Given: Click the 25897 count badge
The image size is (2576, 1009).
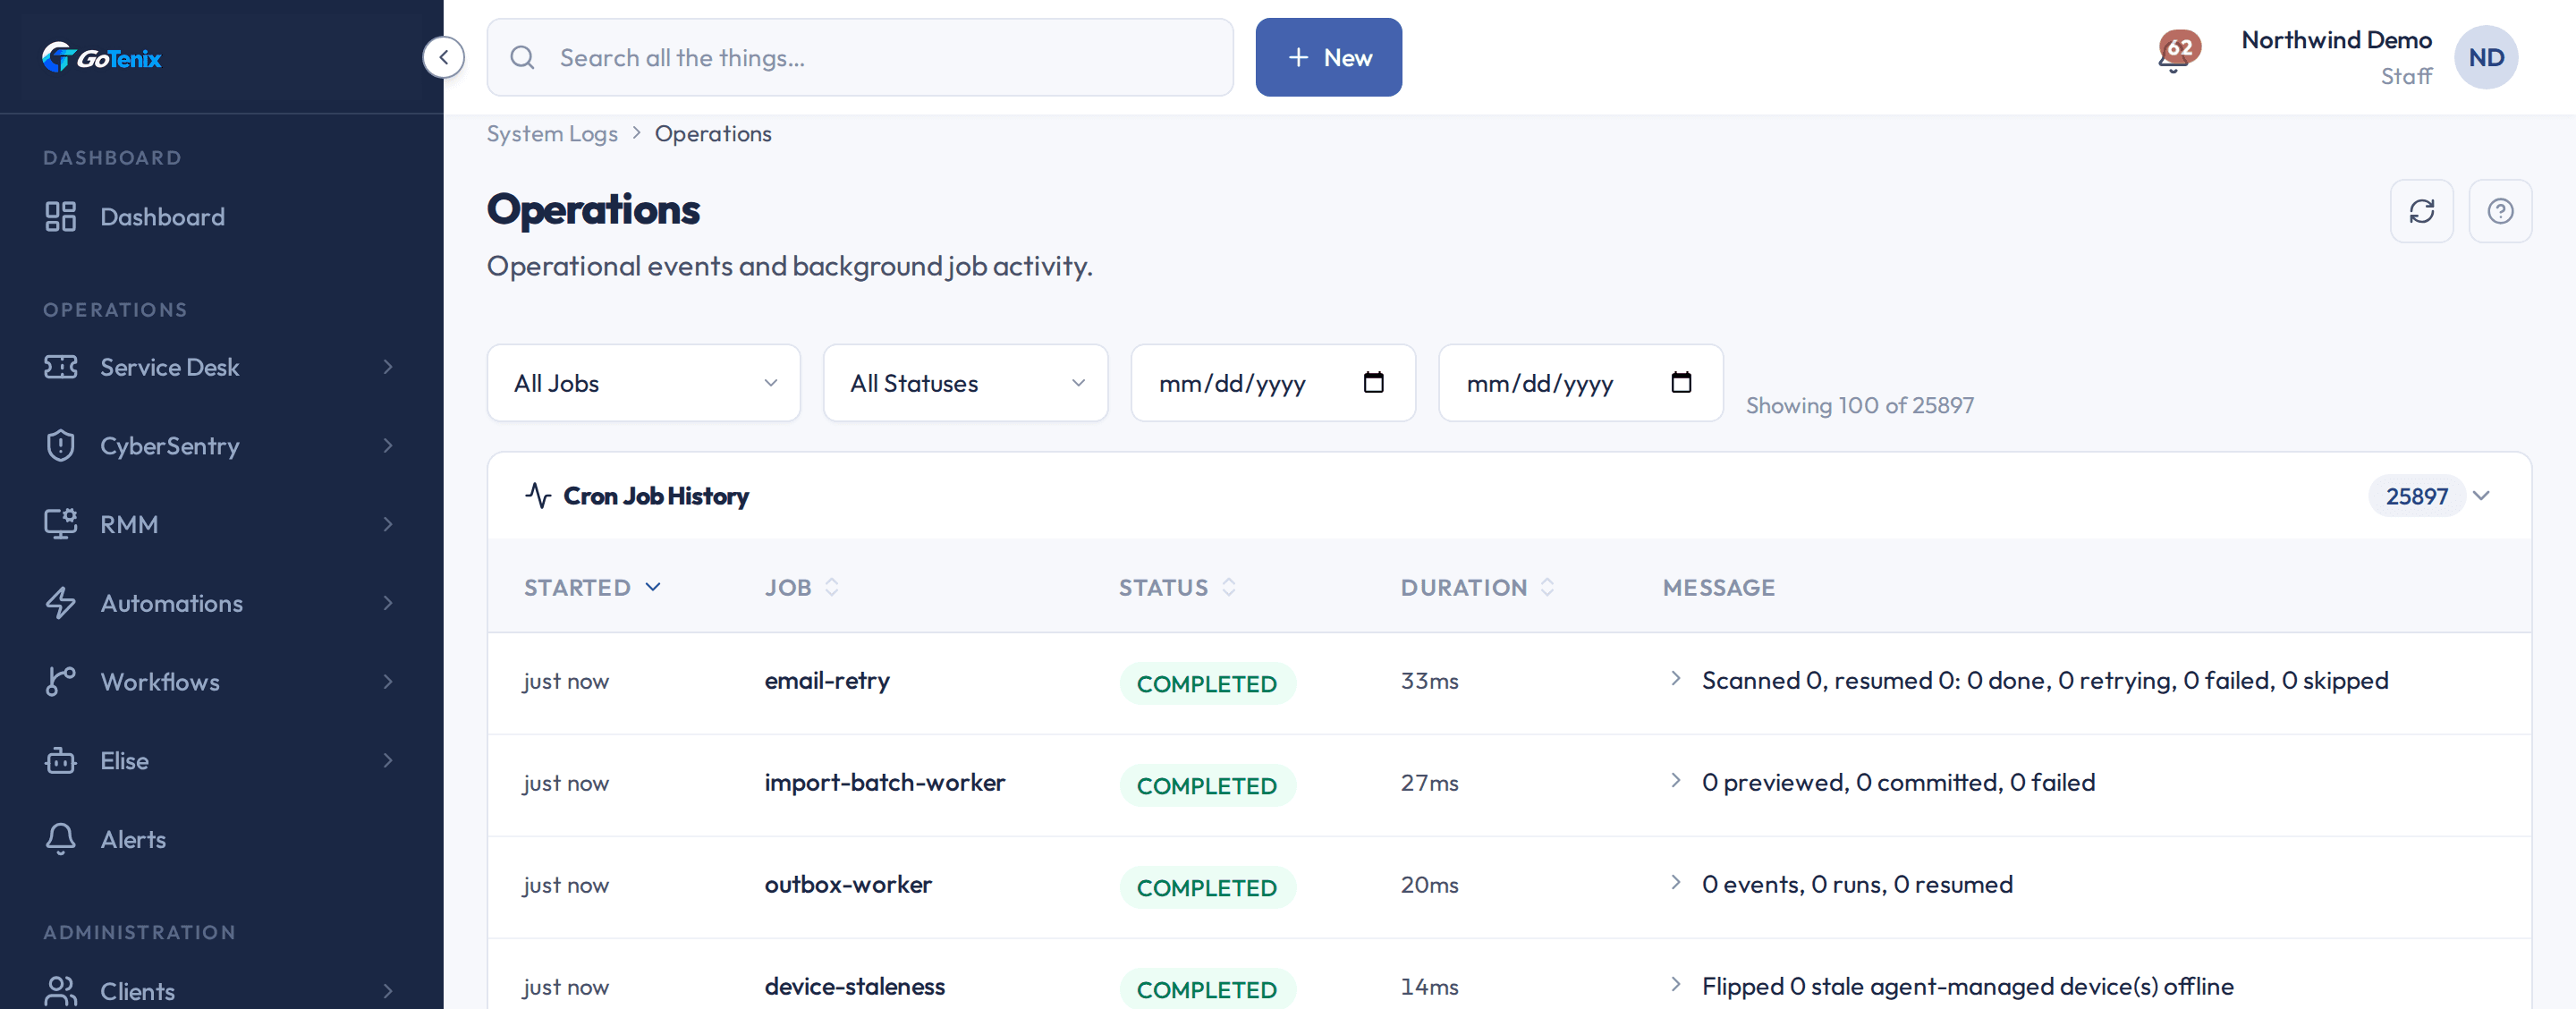Looking at the screenshot, I should point(2416,496).
